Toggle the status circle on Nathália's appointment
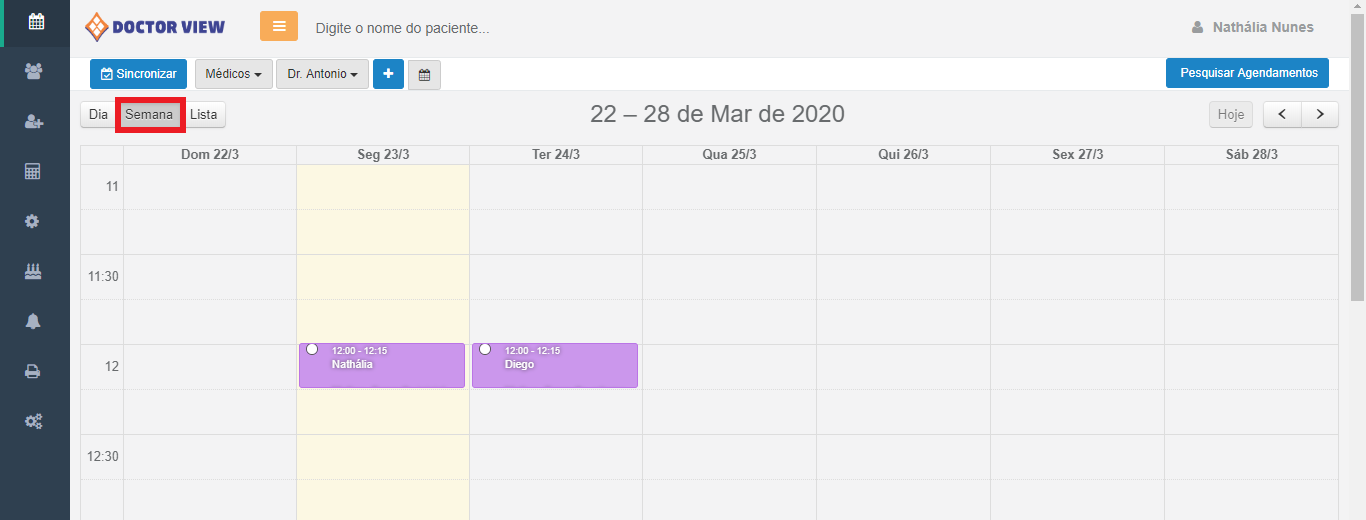Viewport: 1366px width, 520px height. coord(312,349)
